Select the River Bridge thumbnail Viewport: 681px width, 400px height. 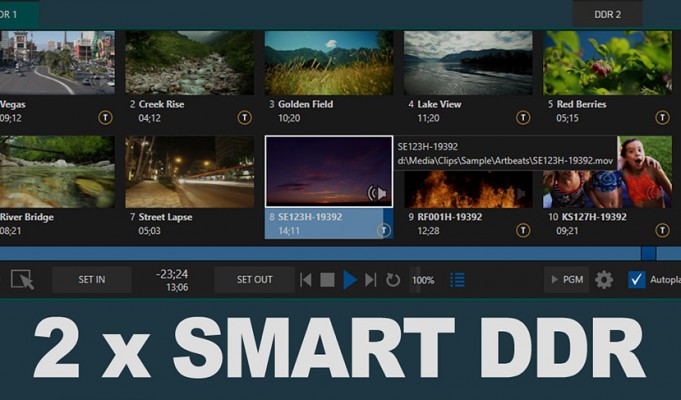pos(57,172)
